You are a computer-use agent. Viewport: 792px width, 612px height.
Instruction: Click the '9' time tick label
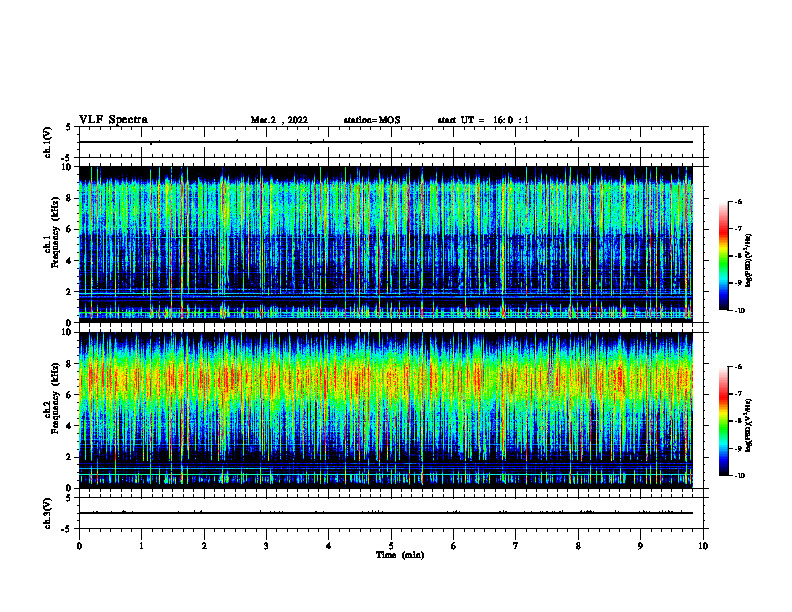[640, 546]
